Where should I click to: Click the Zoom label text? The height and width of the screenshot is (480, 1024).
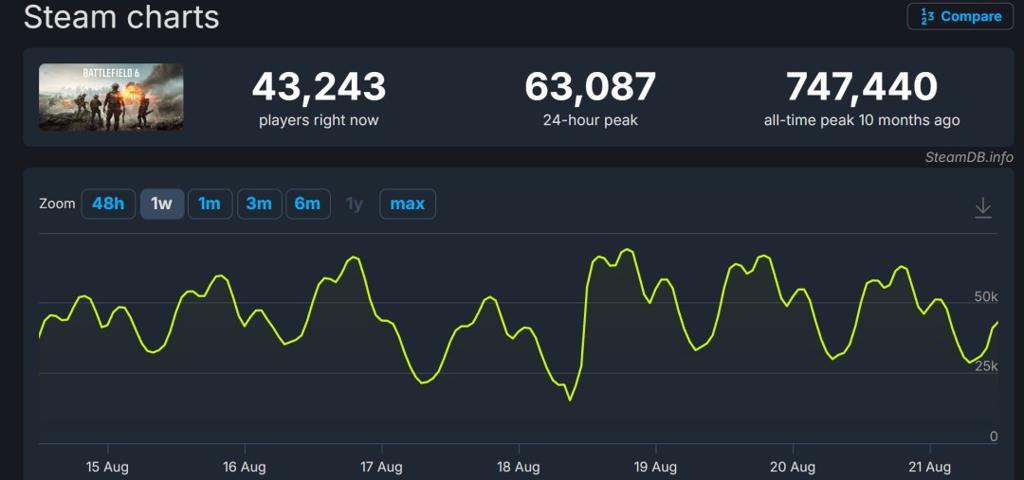pyautogui.click(x=57, y=204)
